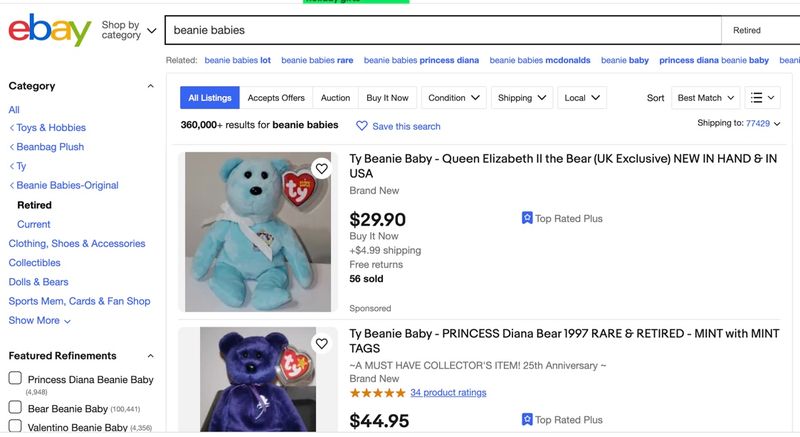This screenshot has height=437, width=800.
Task: Open the Best Match sort dropdown
Action: click(x=706, y=98)
